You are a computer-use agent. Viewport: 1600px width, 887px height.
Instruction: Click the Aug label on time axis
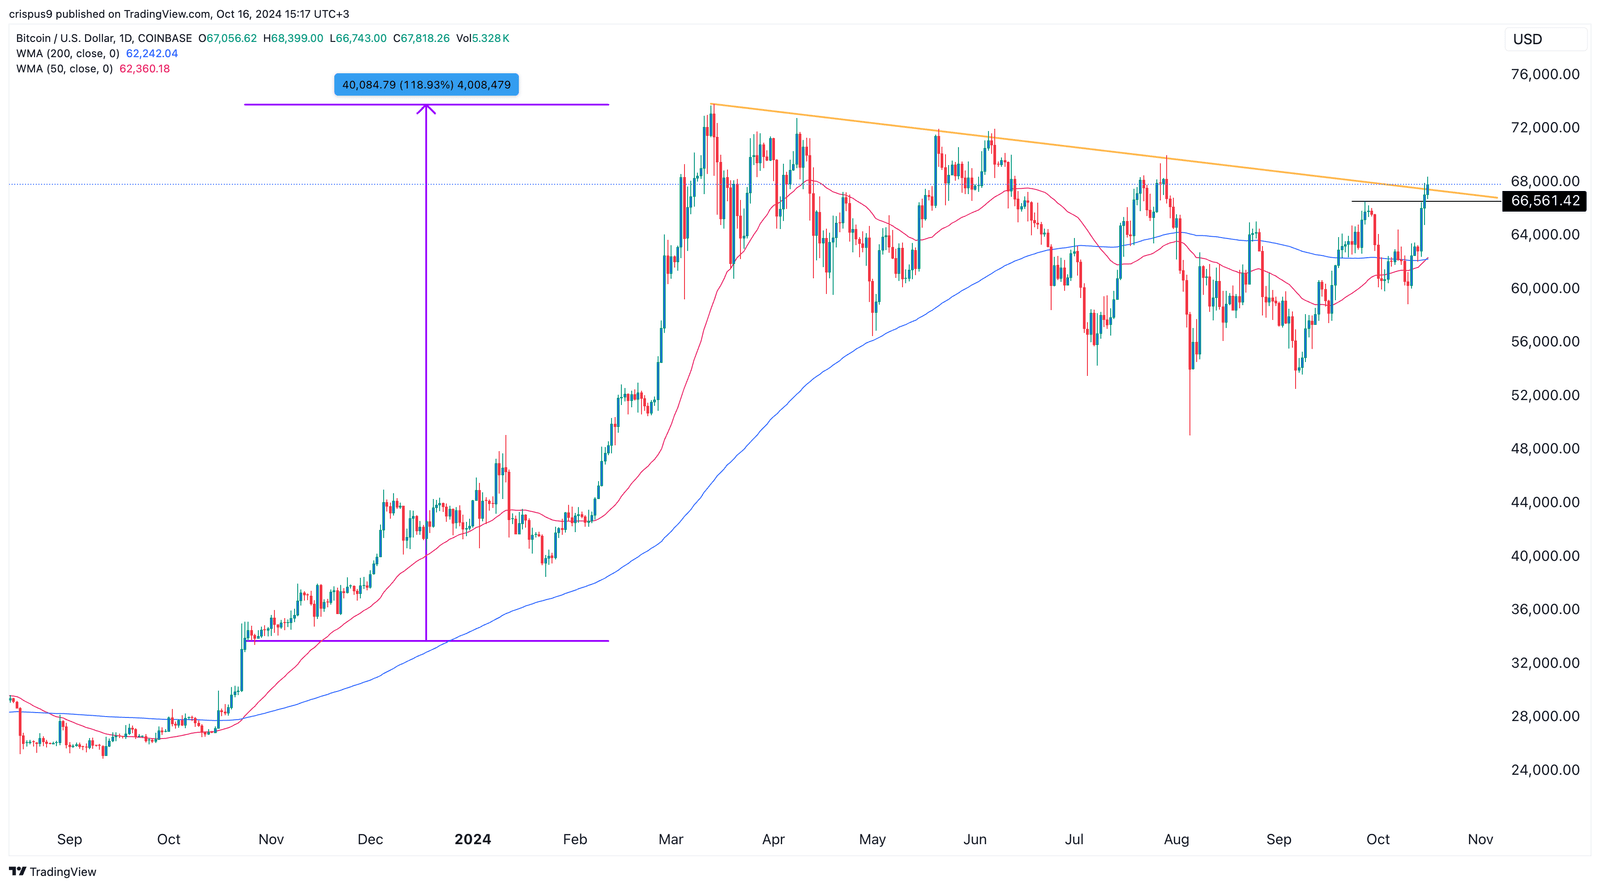(x=1177, y=840)
